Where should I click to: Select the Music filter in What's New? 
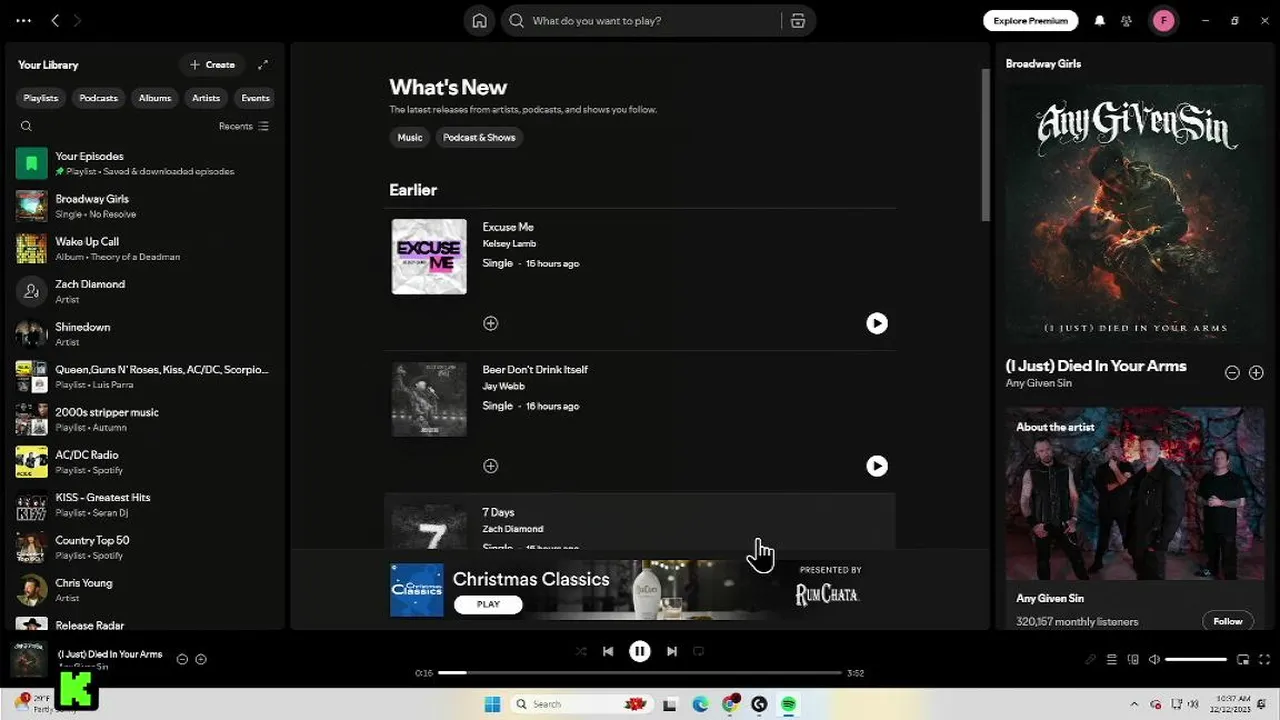(410, 138)
